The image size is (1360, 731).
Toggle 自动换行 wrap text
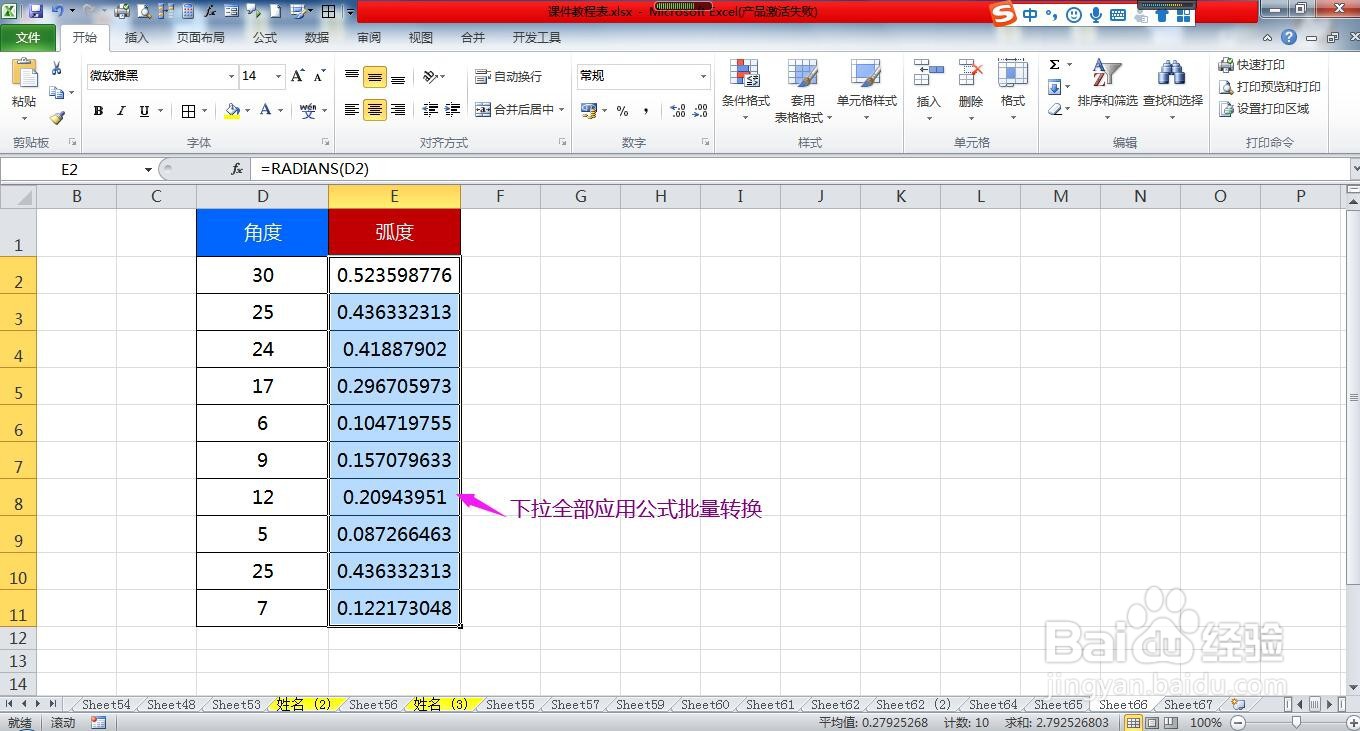(x=508, y=76)
